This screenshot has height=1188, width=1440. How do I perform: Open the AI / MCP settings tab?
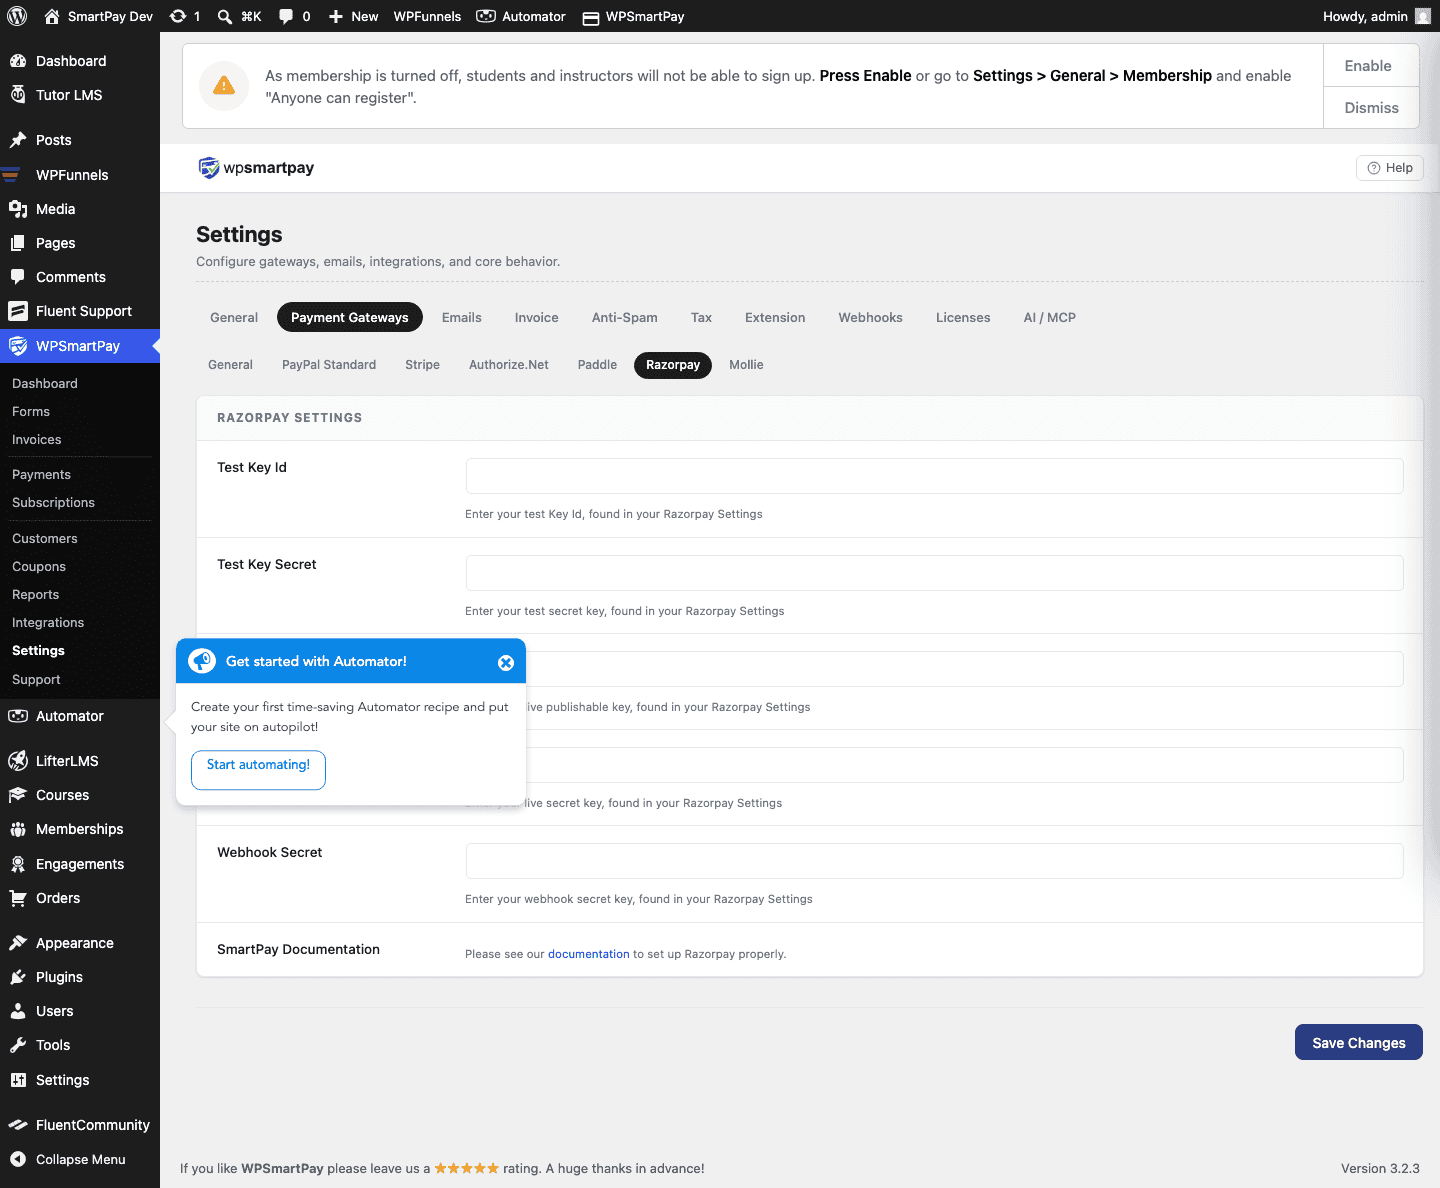1050,317
